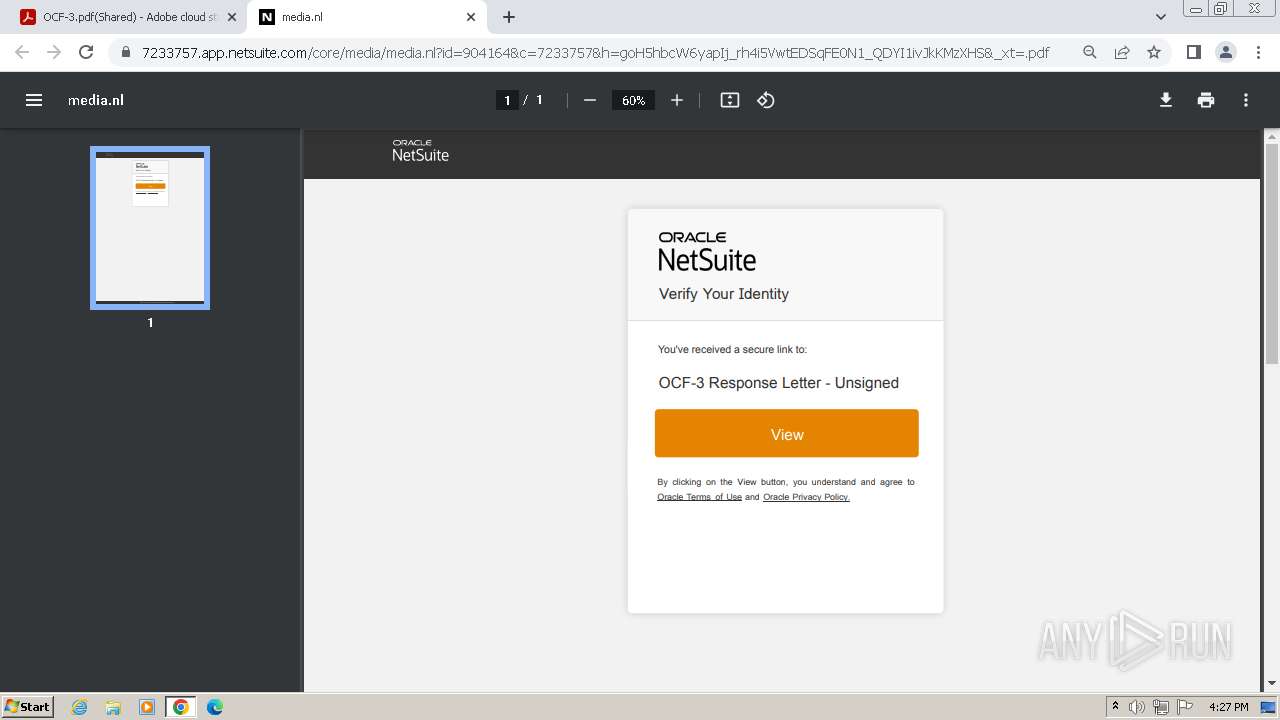
Task: Open the Windows Start menu
Action: (x=27, y=707)
